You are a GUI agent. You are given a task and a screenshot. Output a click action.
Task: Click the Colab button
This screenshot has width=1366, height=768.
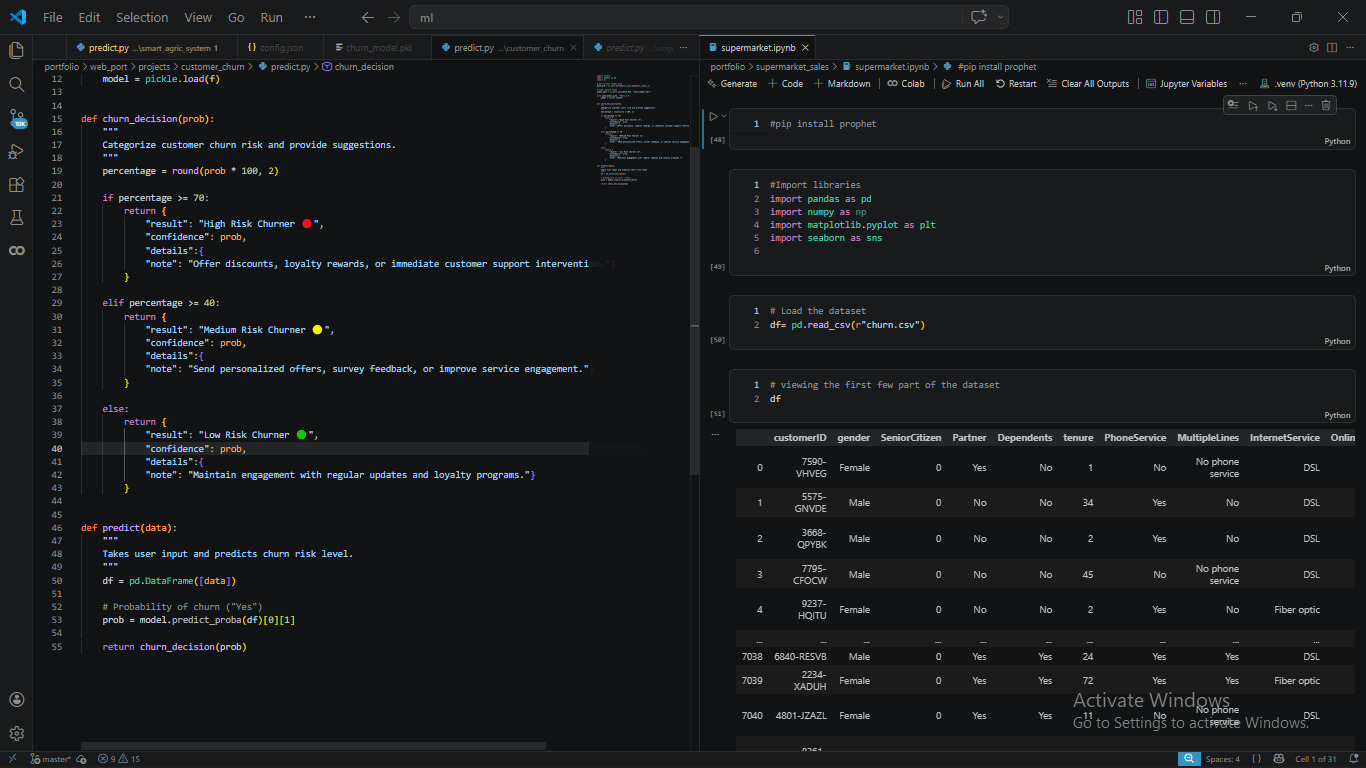coord(905,84)
